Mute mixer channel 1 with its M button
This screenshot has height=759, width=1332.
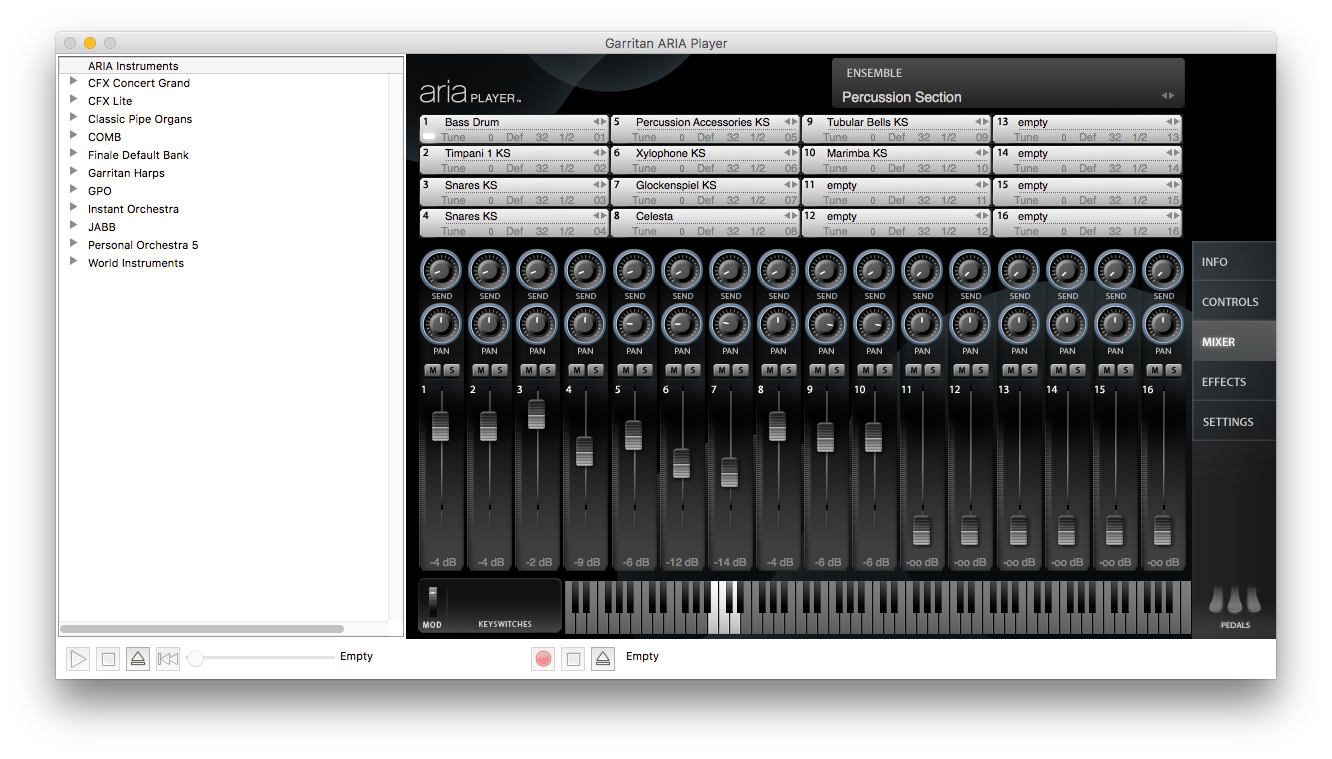pos(432,370)
